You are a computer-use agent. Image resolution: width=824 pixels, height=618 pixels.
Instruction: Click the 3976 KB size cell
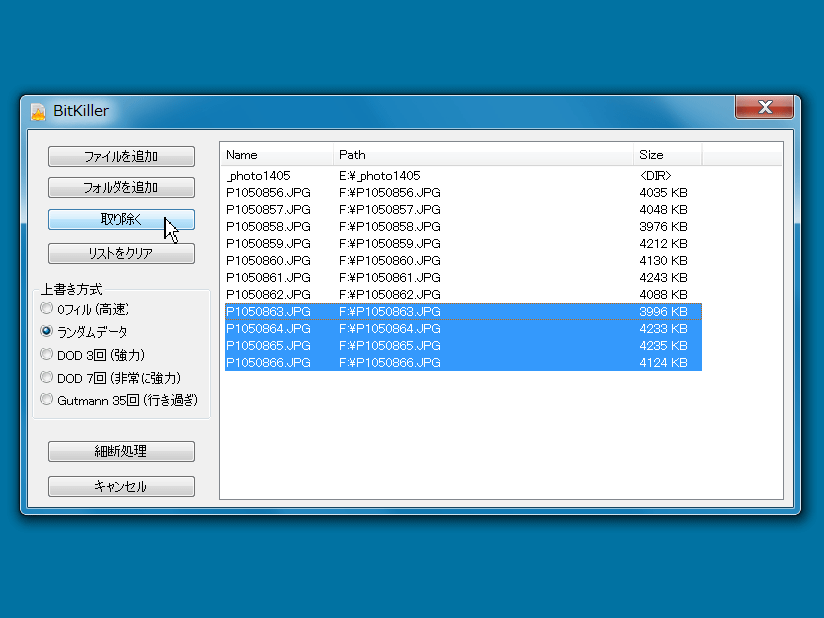pos(663,226)
